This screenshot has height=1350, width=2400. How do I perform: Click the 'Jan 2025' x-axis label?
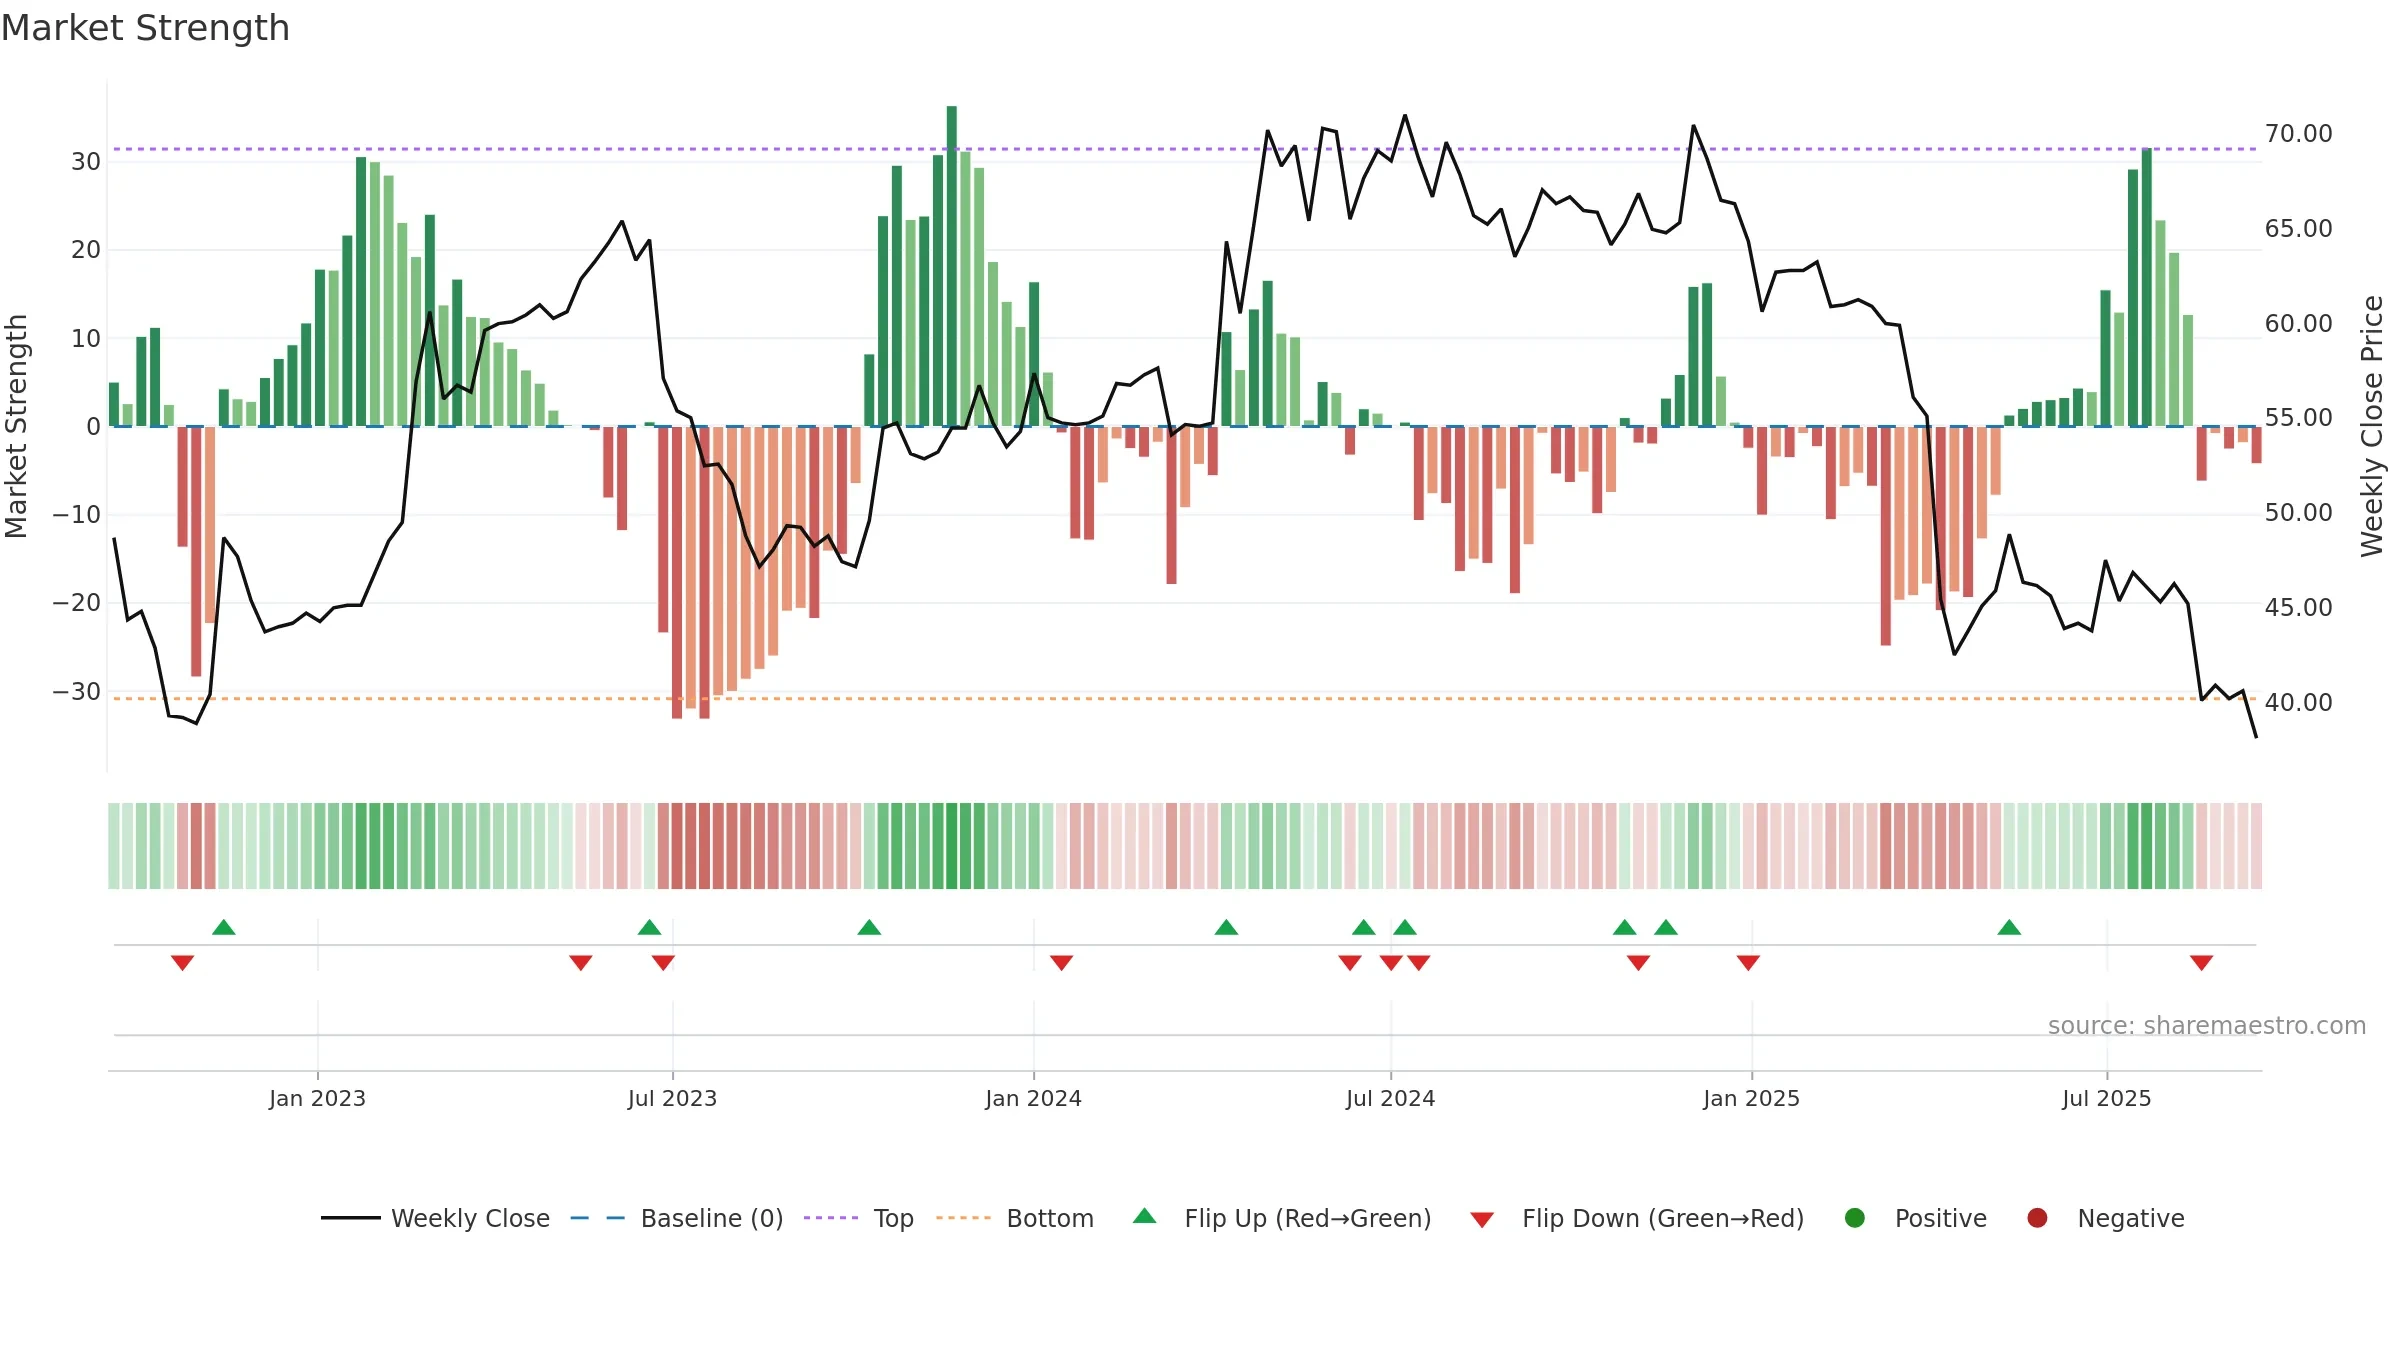pos(1751,1098)
